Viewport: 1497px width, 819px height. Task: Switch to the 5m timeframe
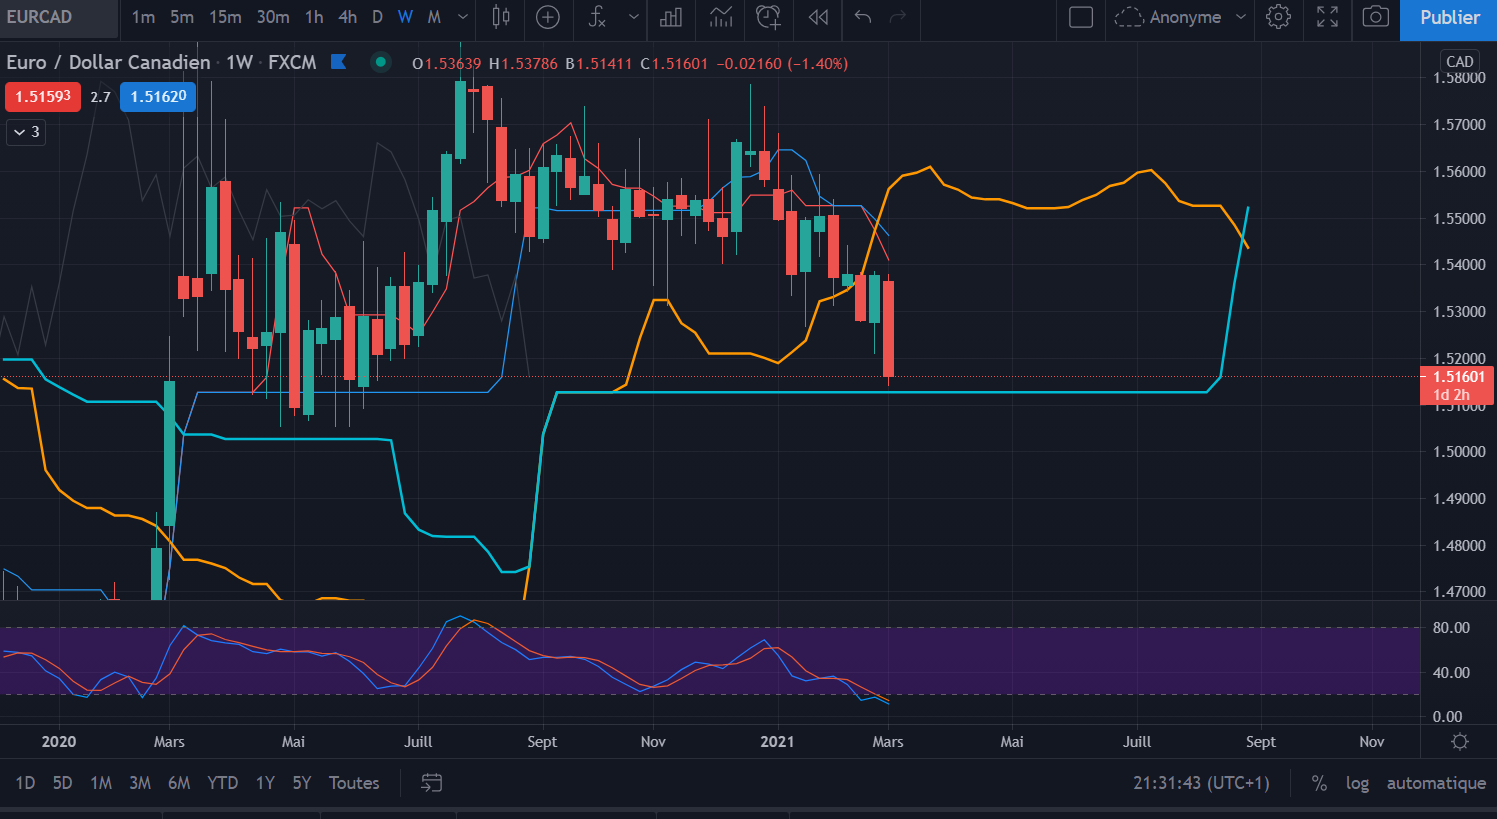click(x=182, y=17)
